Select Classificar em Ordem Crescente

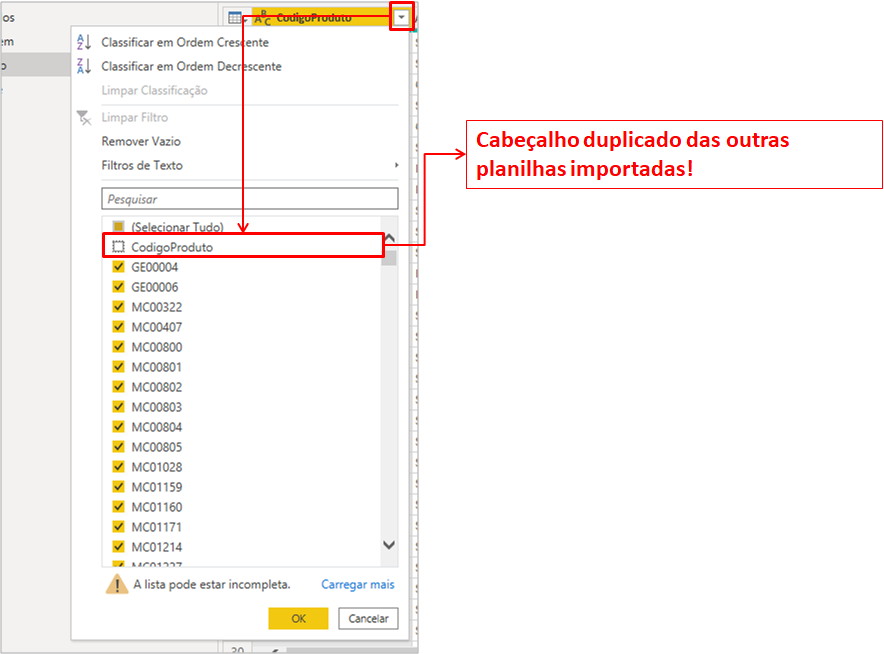(184, 42)
